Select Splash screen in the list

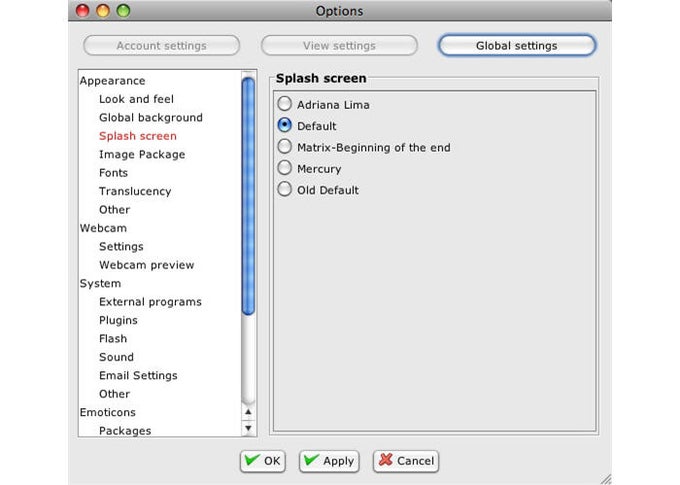(x=137, y=136)
